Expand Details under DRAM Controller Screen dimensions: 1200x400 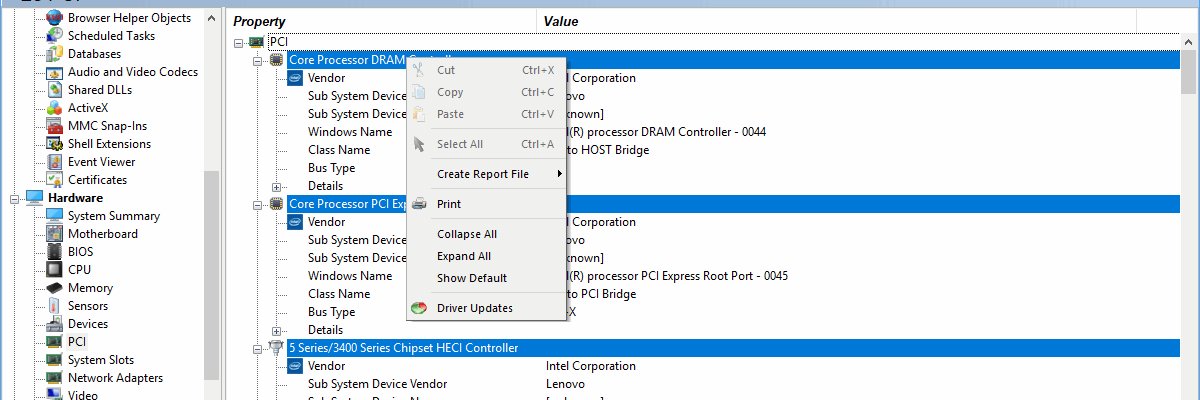point(277,186)
